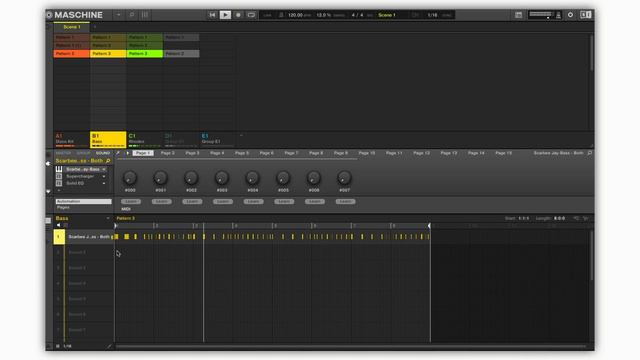Start playback with the Play button

(225, 15)
